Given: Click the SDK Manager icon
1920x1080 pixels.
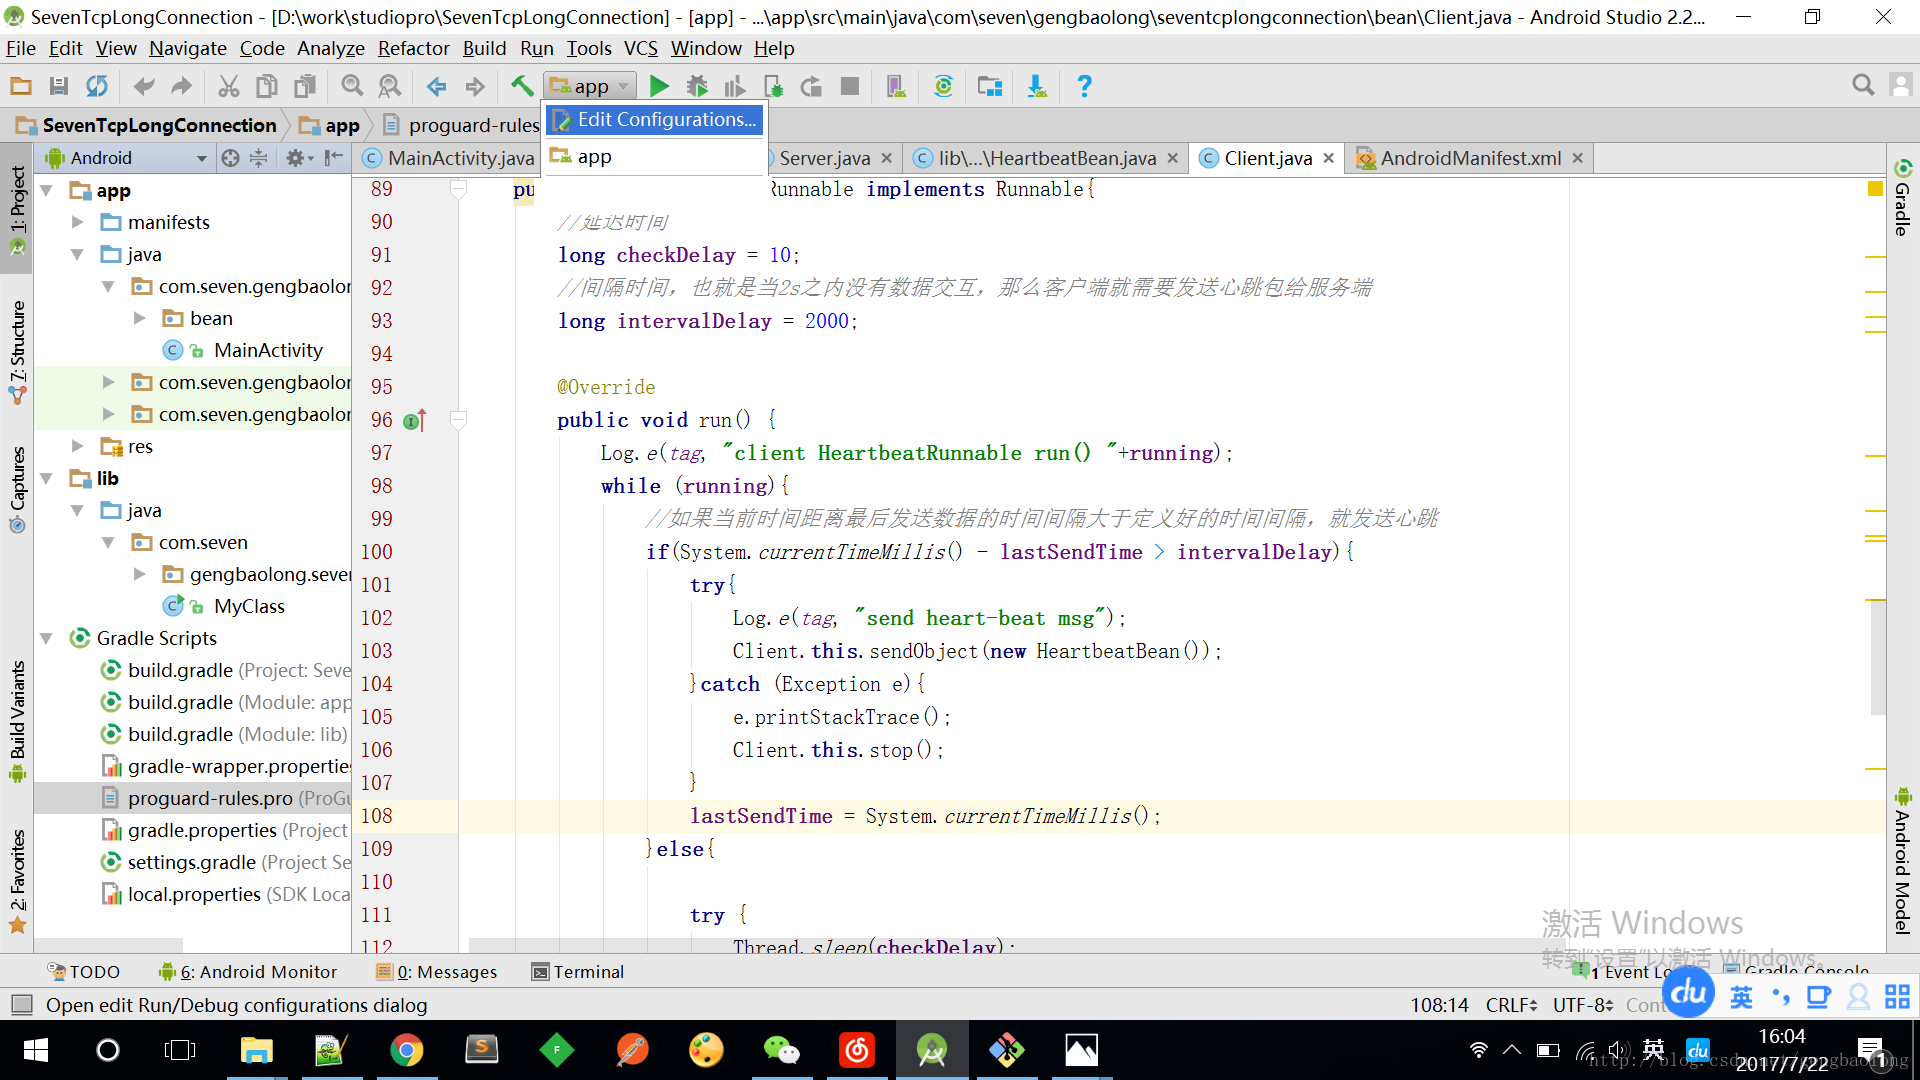Looking at the screenshot, I should pyautogui.click(x=1036, y=84).
